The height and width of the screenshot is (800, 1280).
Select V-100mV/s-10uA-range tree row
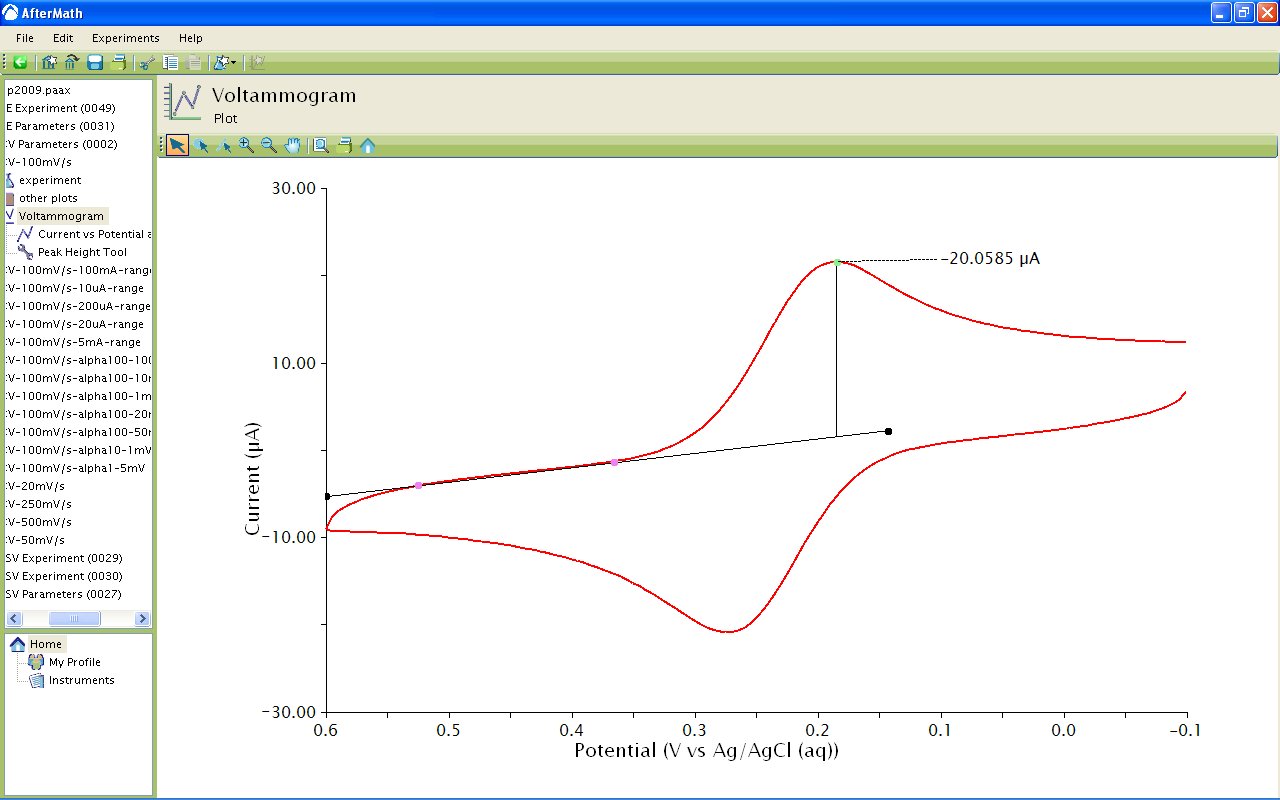75,288
